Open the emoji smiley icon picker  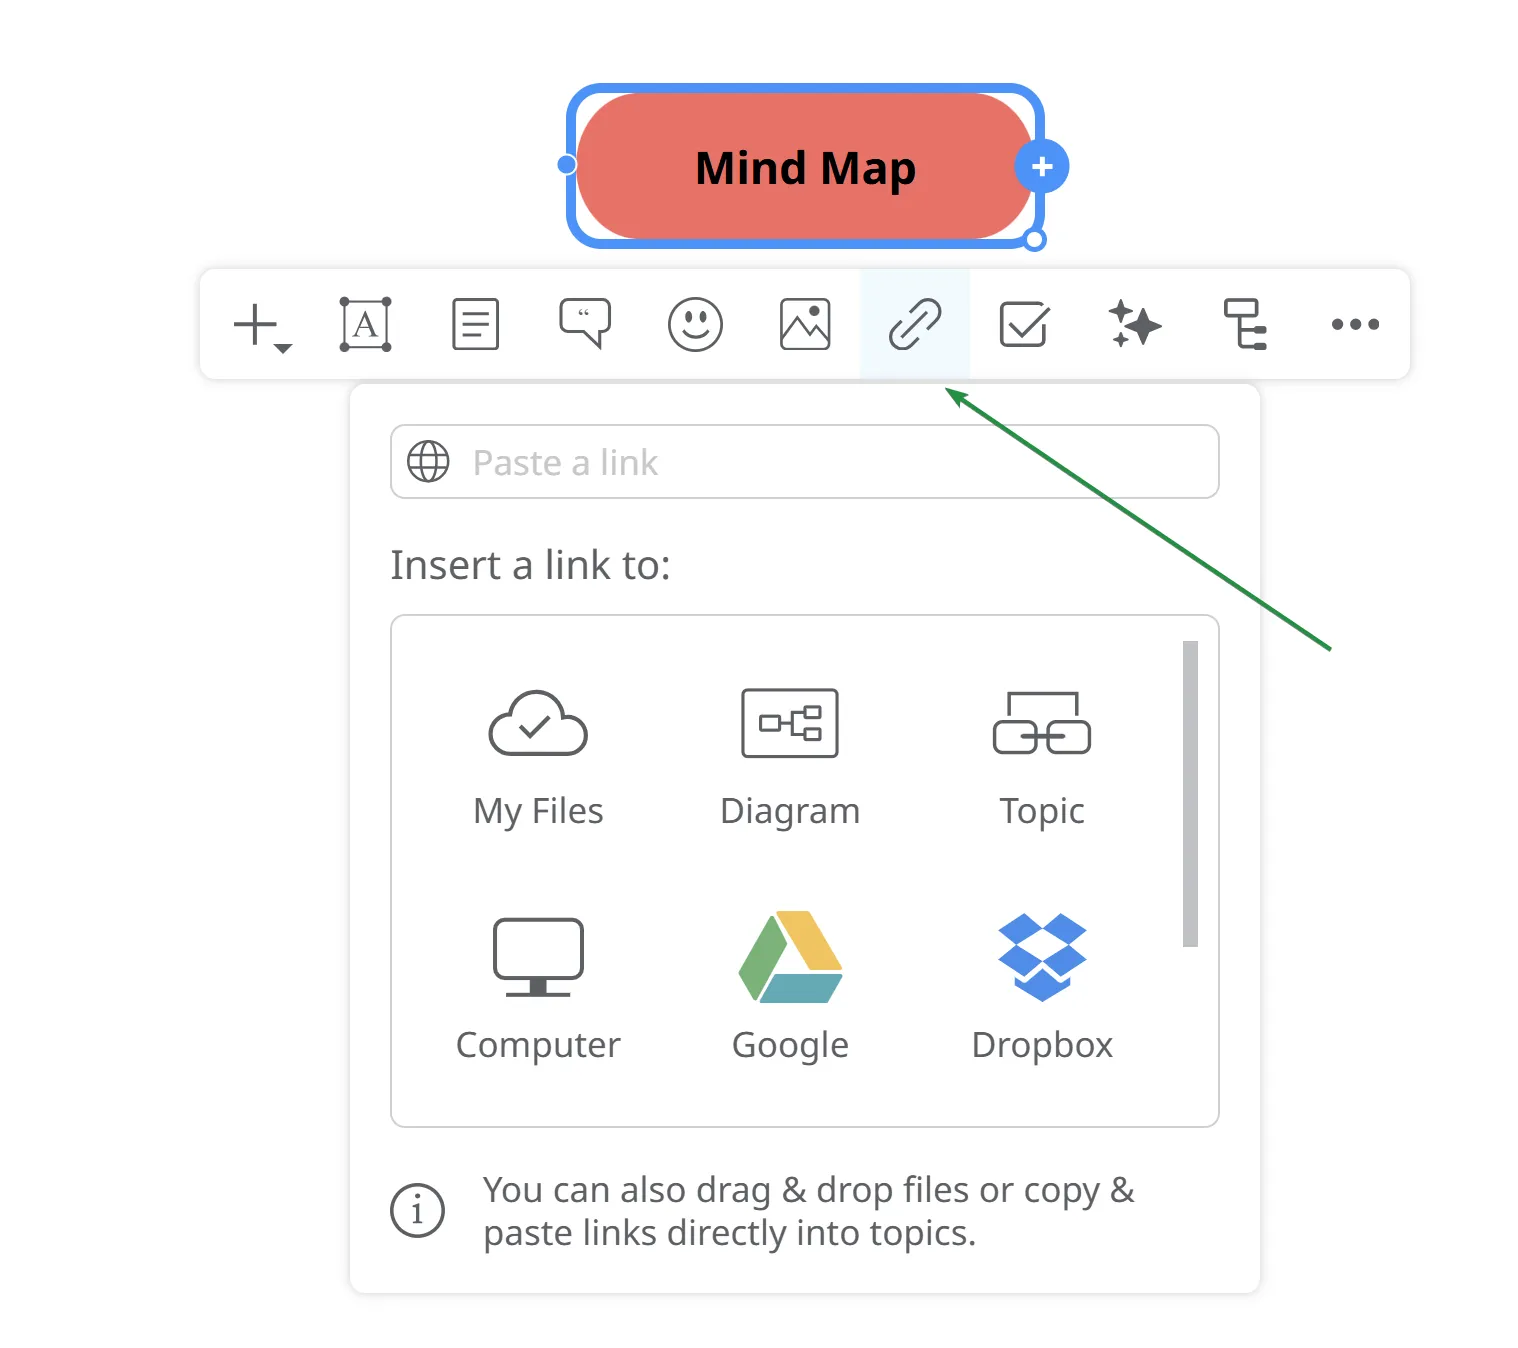click(x=695, y=324)
